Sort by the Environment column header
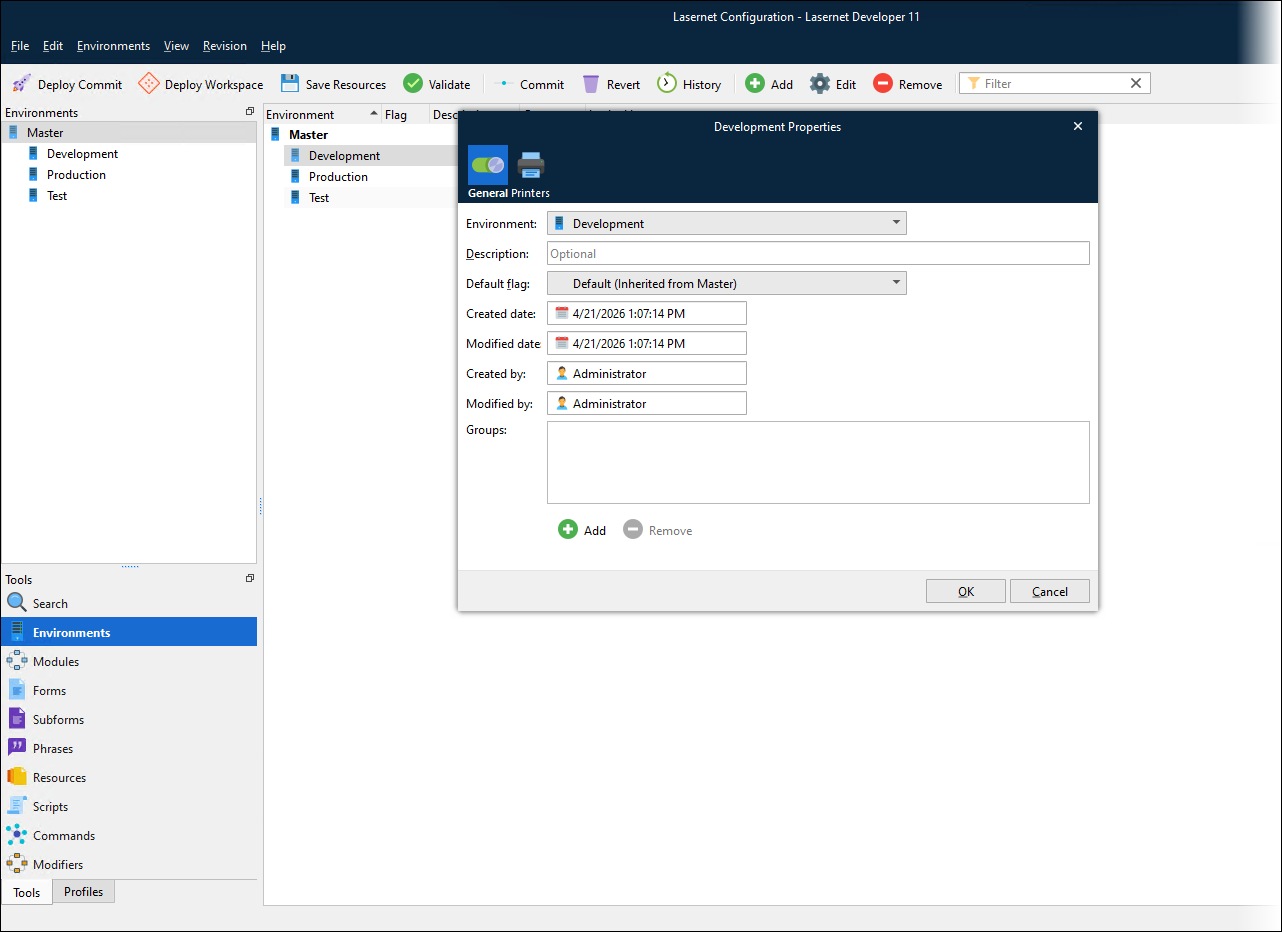Screen dimensions: 1282x932 pyautogui.click(x=322, y=114)
